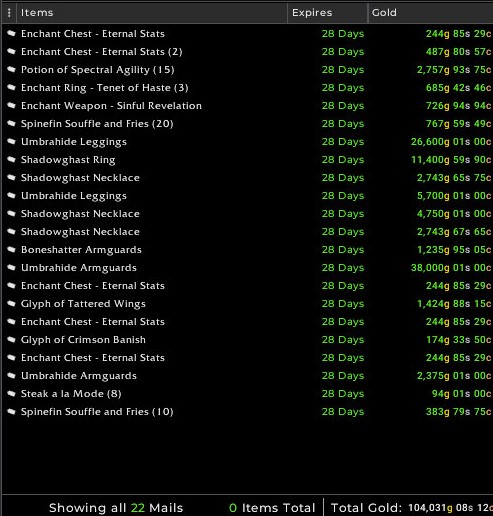493x516 pixels.
Task: Click mail icon beside 5,700g Umbrahide Leggings
Action: 11,195
